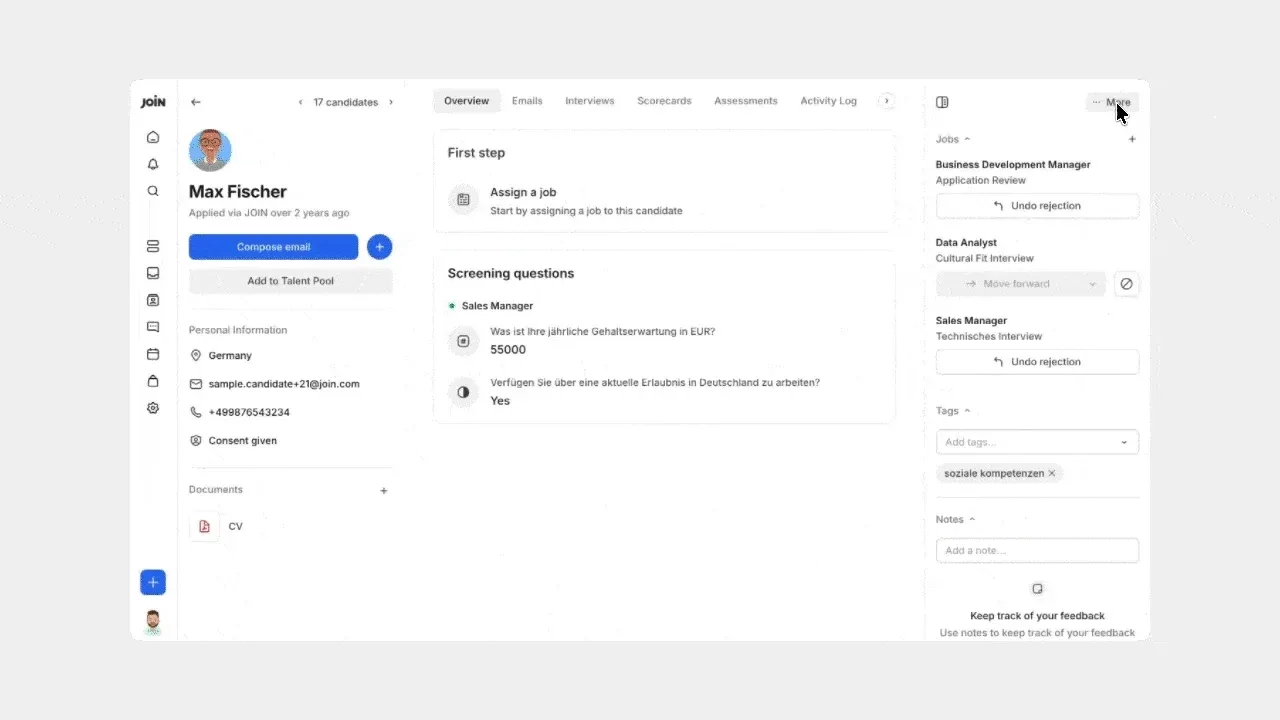Click the blue plus button at sidebar bottom
Image resolution: width=1280 pixels, height=720 pixels.
153,582
